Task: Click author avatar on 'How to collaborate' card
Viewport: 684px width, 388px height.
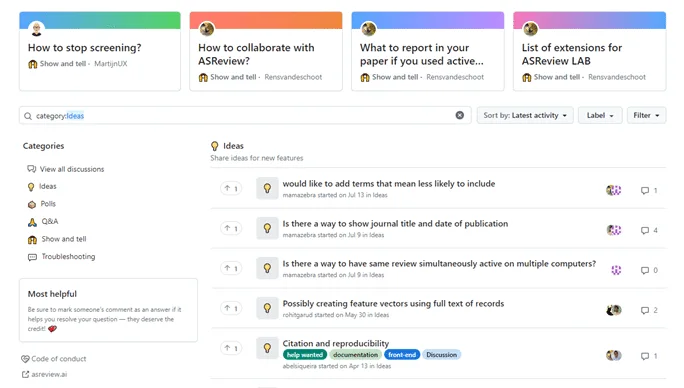Action: pos(207,29)
